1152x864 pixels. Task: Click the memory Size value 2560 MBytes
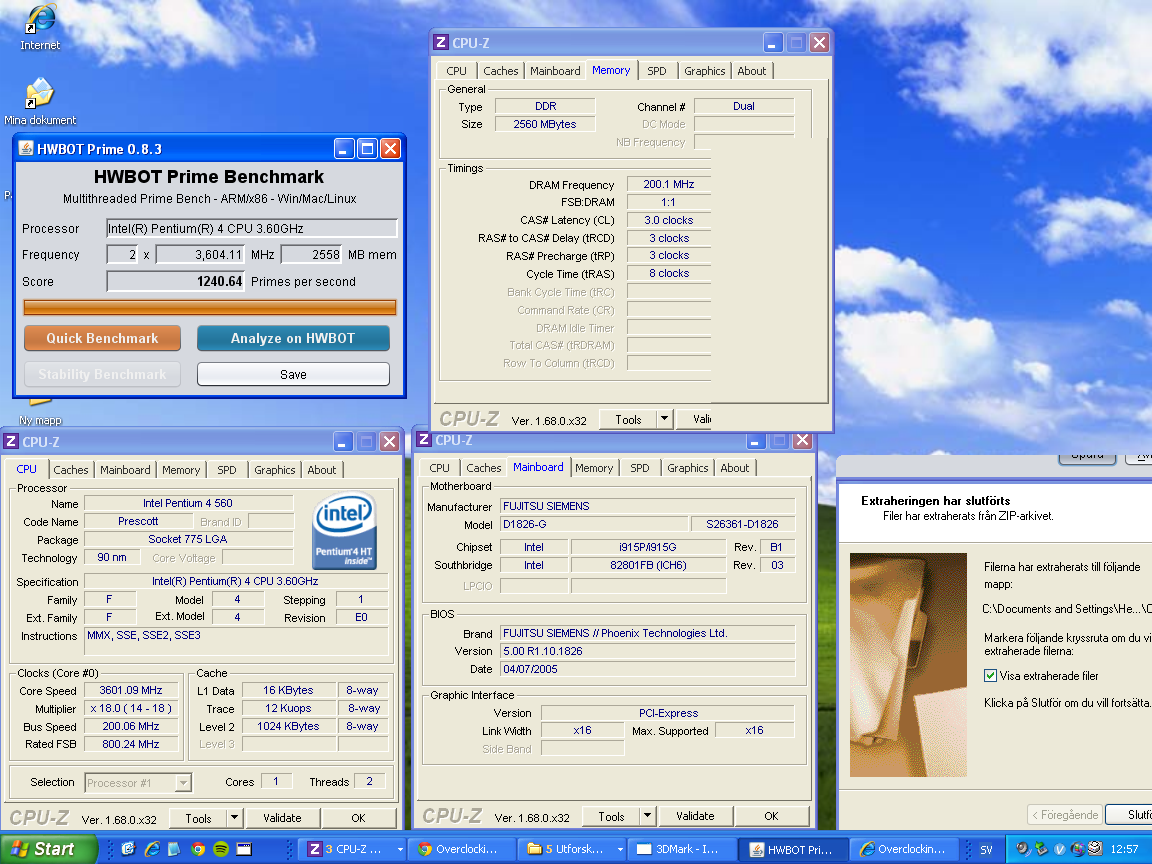pyautogui.click(x=544, y=123)
